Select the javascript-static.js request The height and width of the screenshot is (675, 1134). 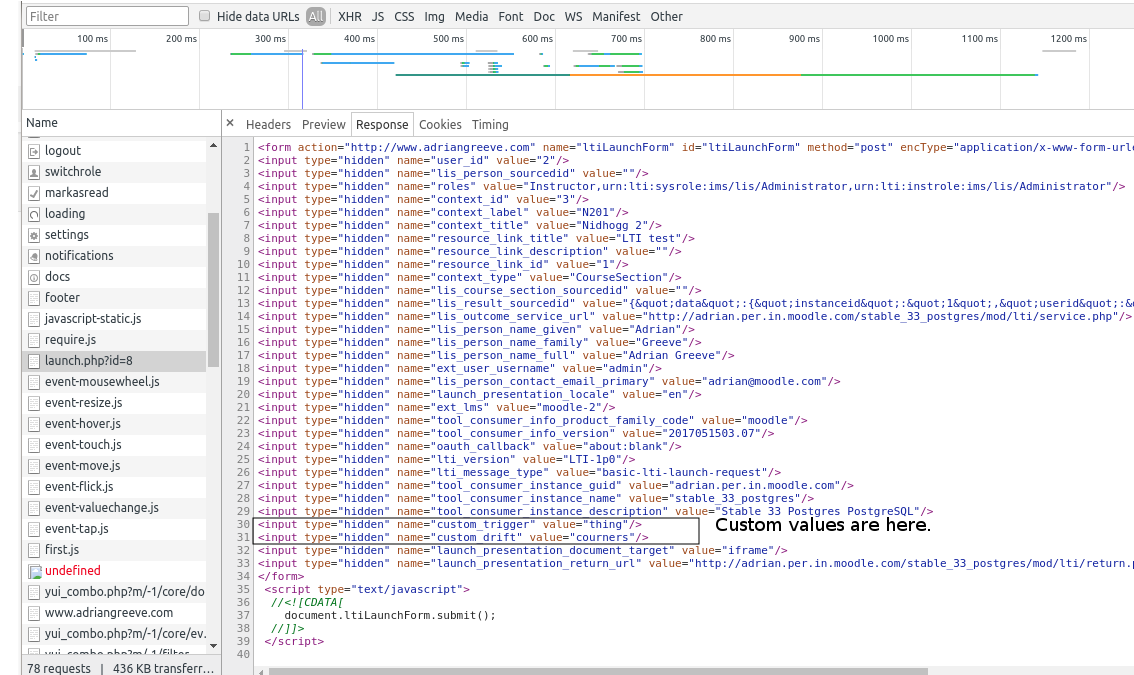[115, 319]
